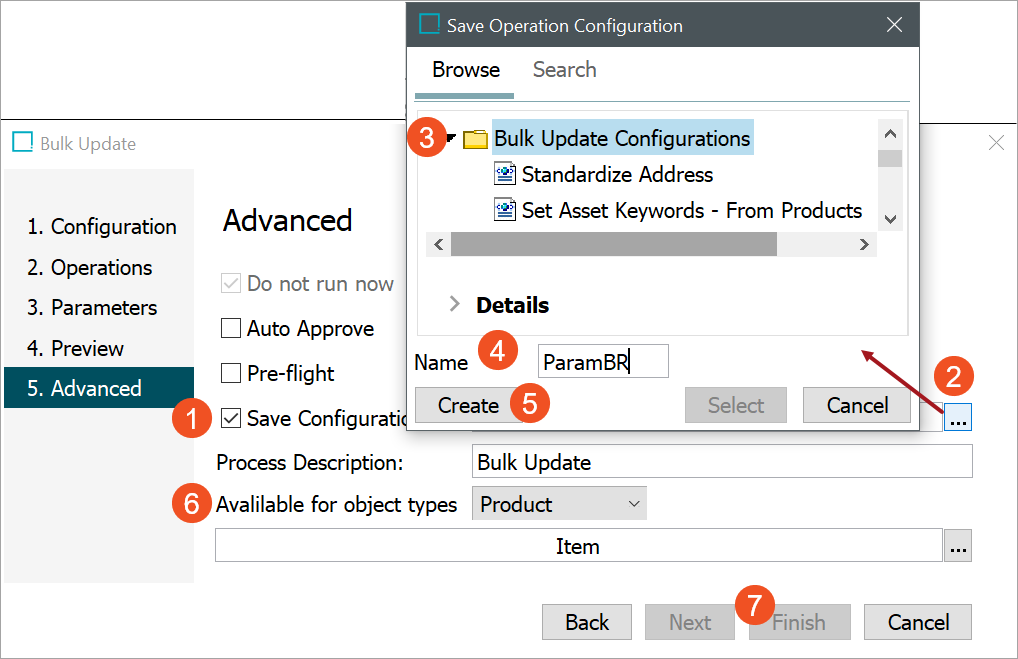
Task: Select Set Asset Keywords - From Products
Action: pos(691,210)
